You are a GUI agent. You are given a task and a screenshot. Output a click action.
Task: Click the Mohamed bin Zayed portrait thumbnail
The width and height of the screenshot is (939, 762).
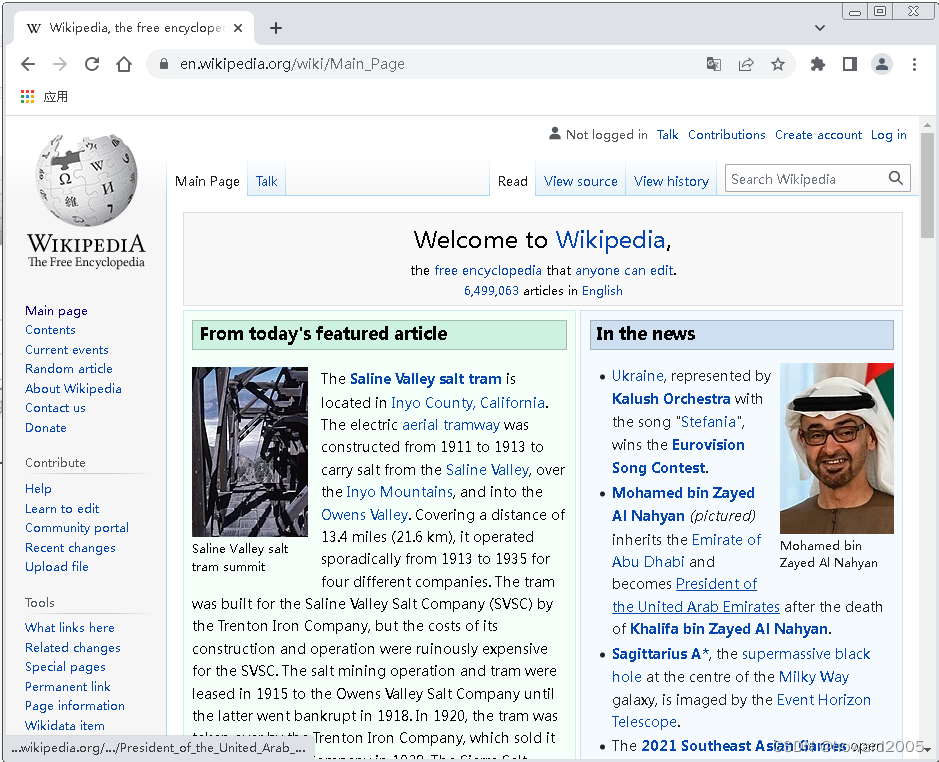tap(837, 448)
